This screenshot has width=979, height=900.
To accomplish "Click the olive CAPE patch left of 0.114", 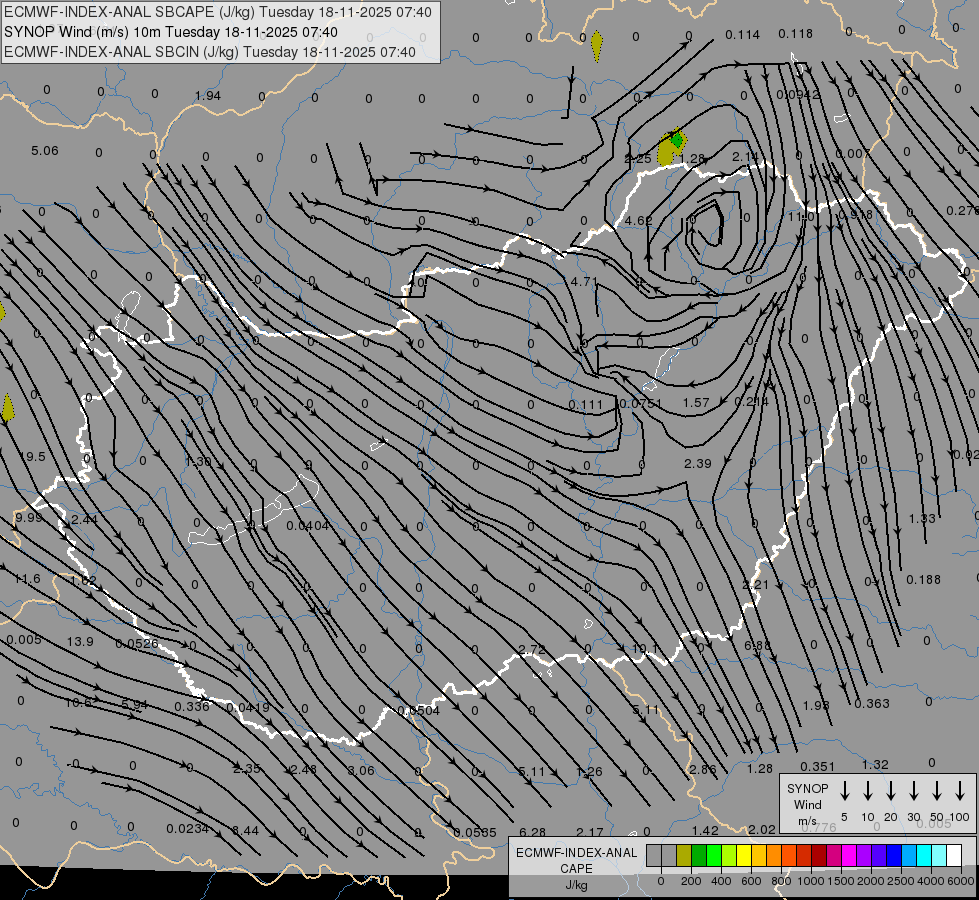I will tap(596, 46).
